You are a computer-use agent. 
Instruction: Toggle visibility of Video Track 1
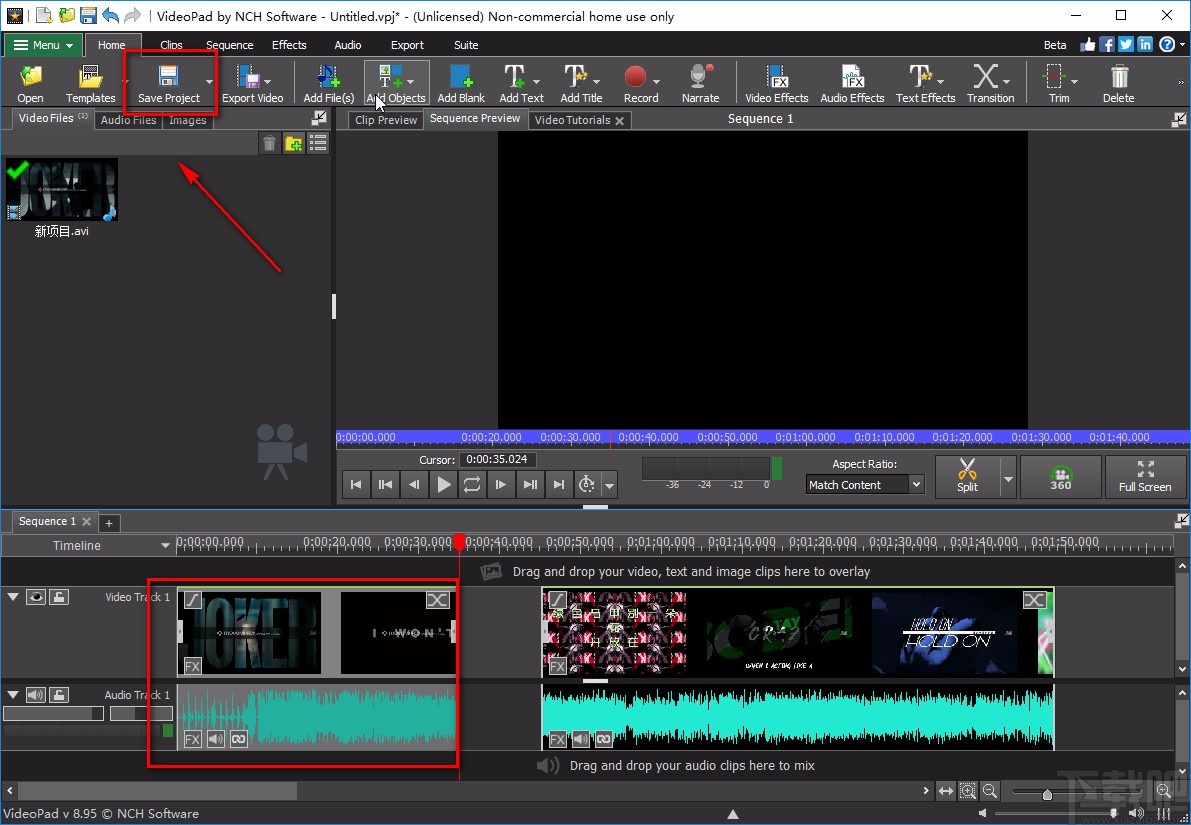36,596
